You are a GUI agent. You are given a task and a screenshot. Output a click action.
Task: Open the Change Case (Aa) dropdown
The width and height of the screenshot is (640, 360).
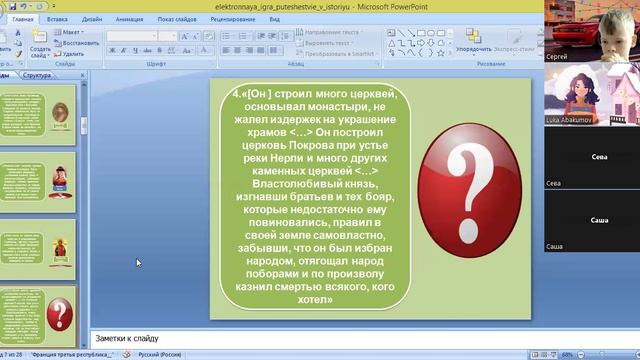[187, 50]
